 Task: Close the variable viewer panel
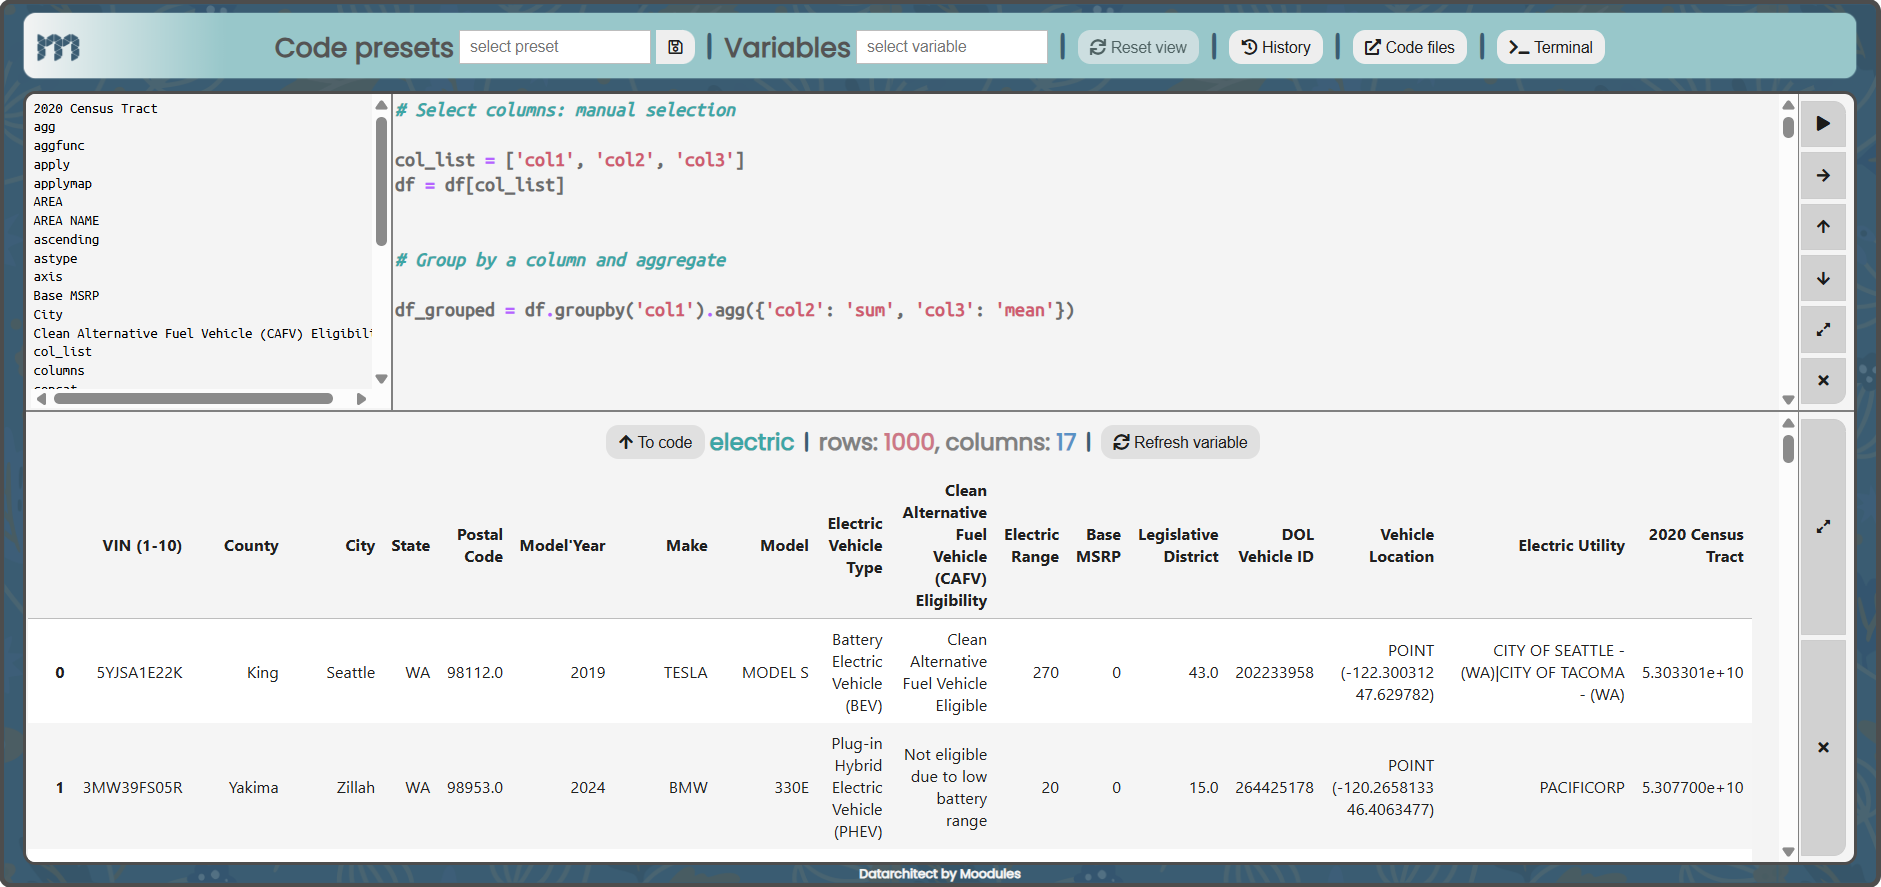(x=1823, y=747)
